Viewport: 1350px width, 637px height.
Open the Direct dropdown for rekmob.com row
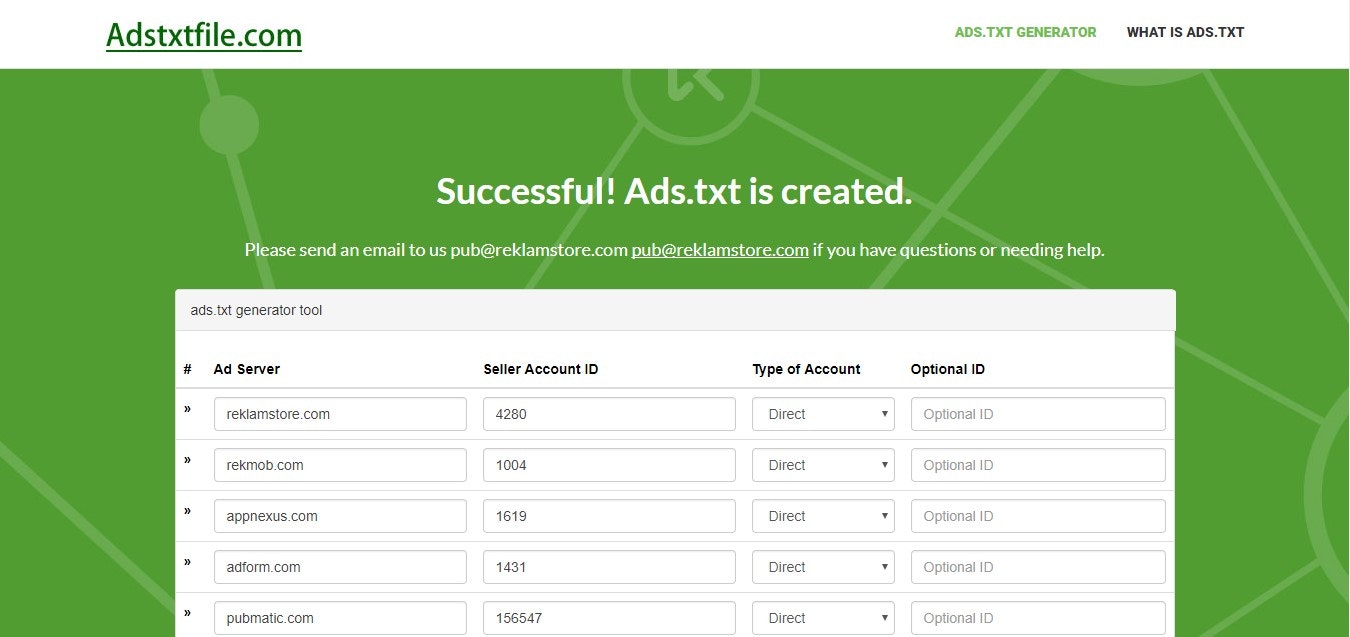[x=822, y=464]
